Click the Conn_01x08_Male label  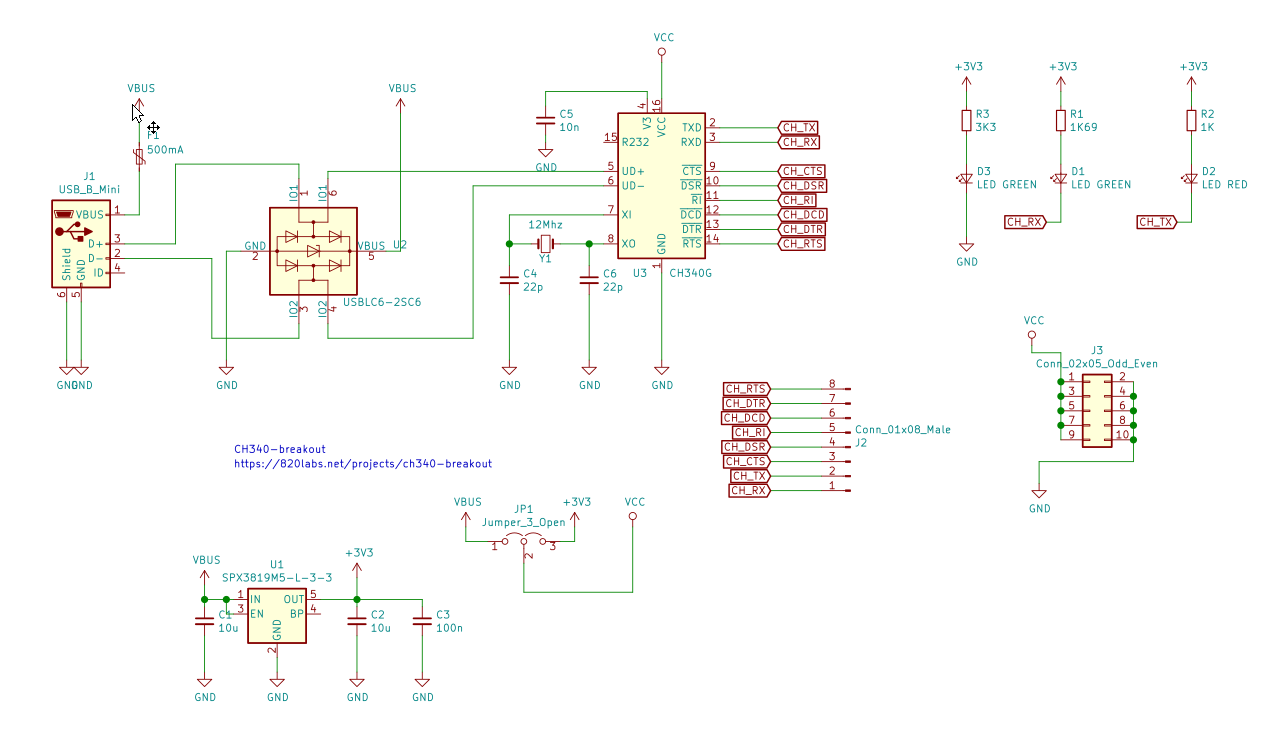pos(903,429)
